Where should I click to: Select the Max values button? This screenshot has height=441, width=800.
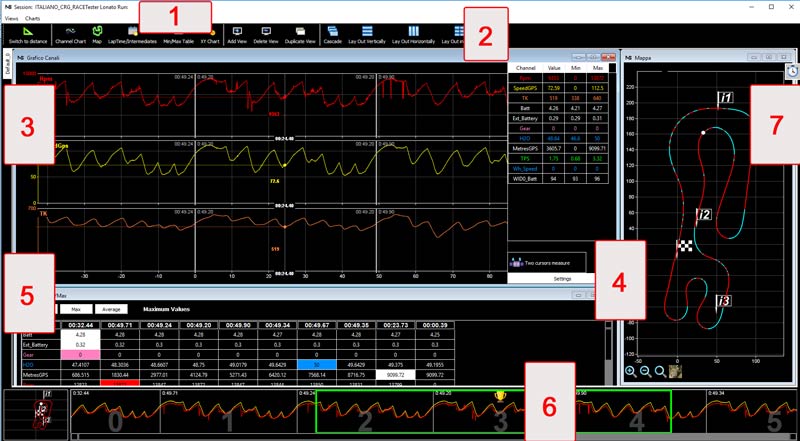click(76, 309)
